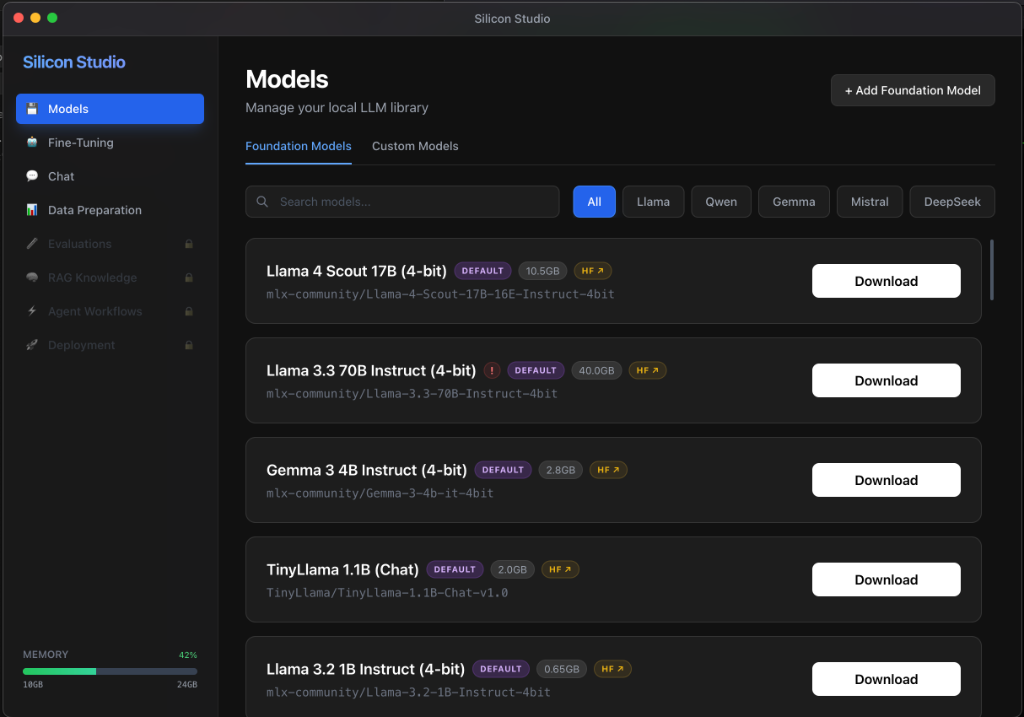This screenshot has height=717, width=1024.
Task: Select Models in the sidebar
Action: [110, 108]
